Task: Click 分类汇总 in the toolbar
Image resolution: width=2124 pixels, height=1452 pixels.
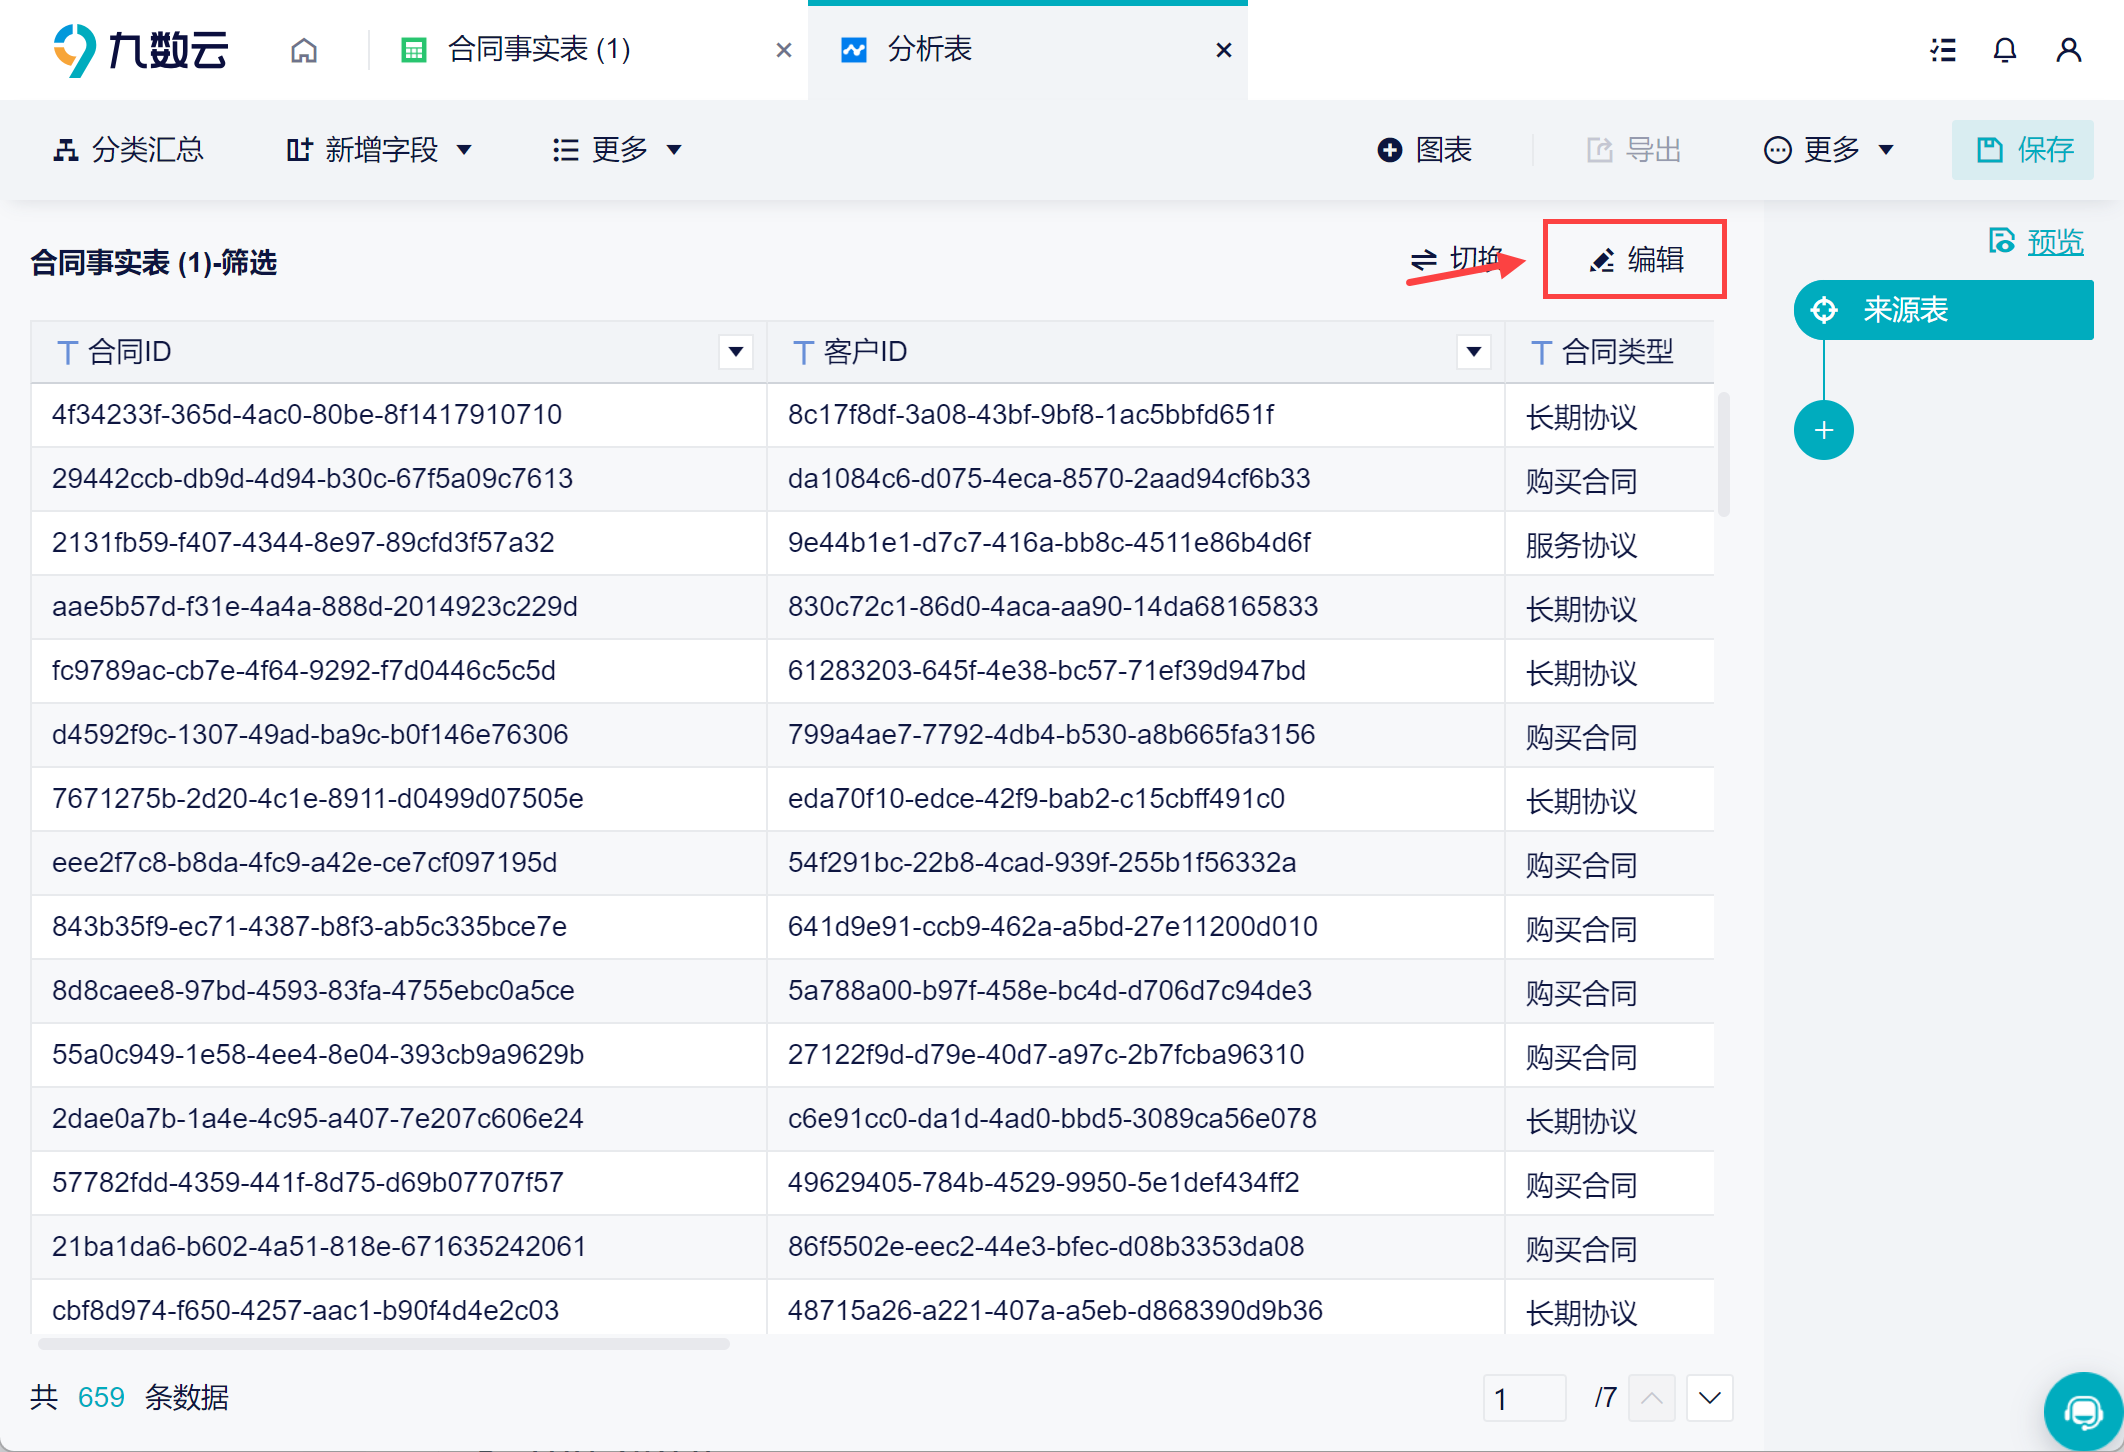Action: point(128,150)
